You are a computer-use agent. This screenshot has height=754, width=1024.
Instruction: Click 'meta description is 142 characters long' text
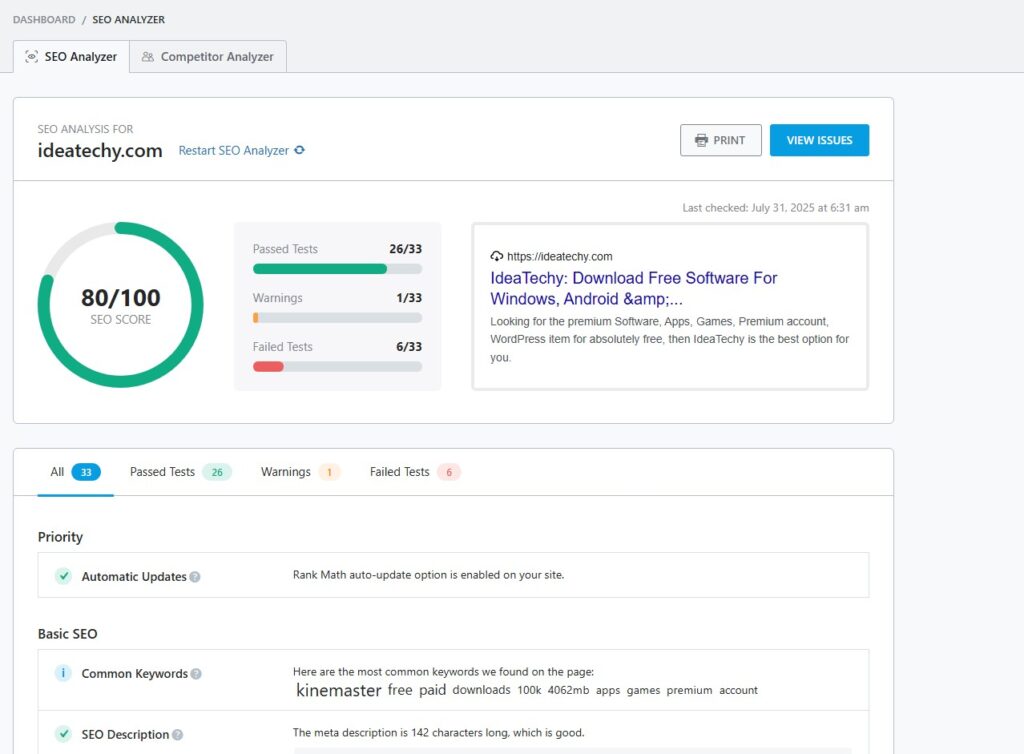click(438, 733)
